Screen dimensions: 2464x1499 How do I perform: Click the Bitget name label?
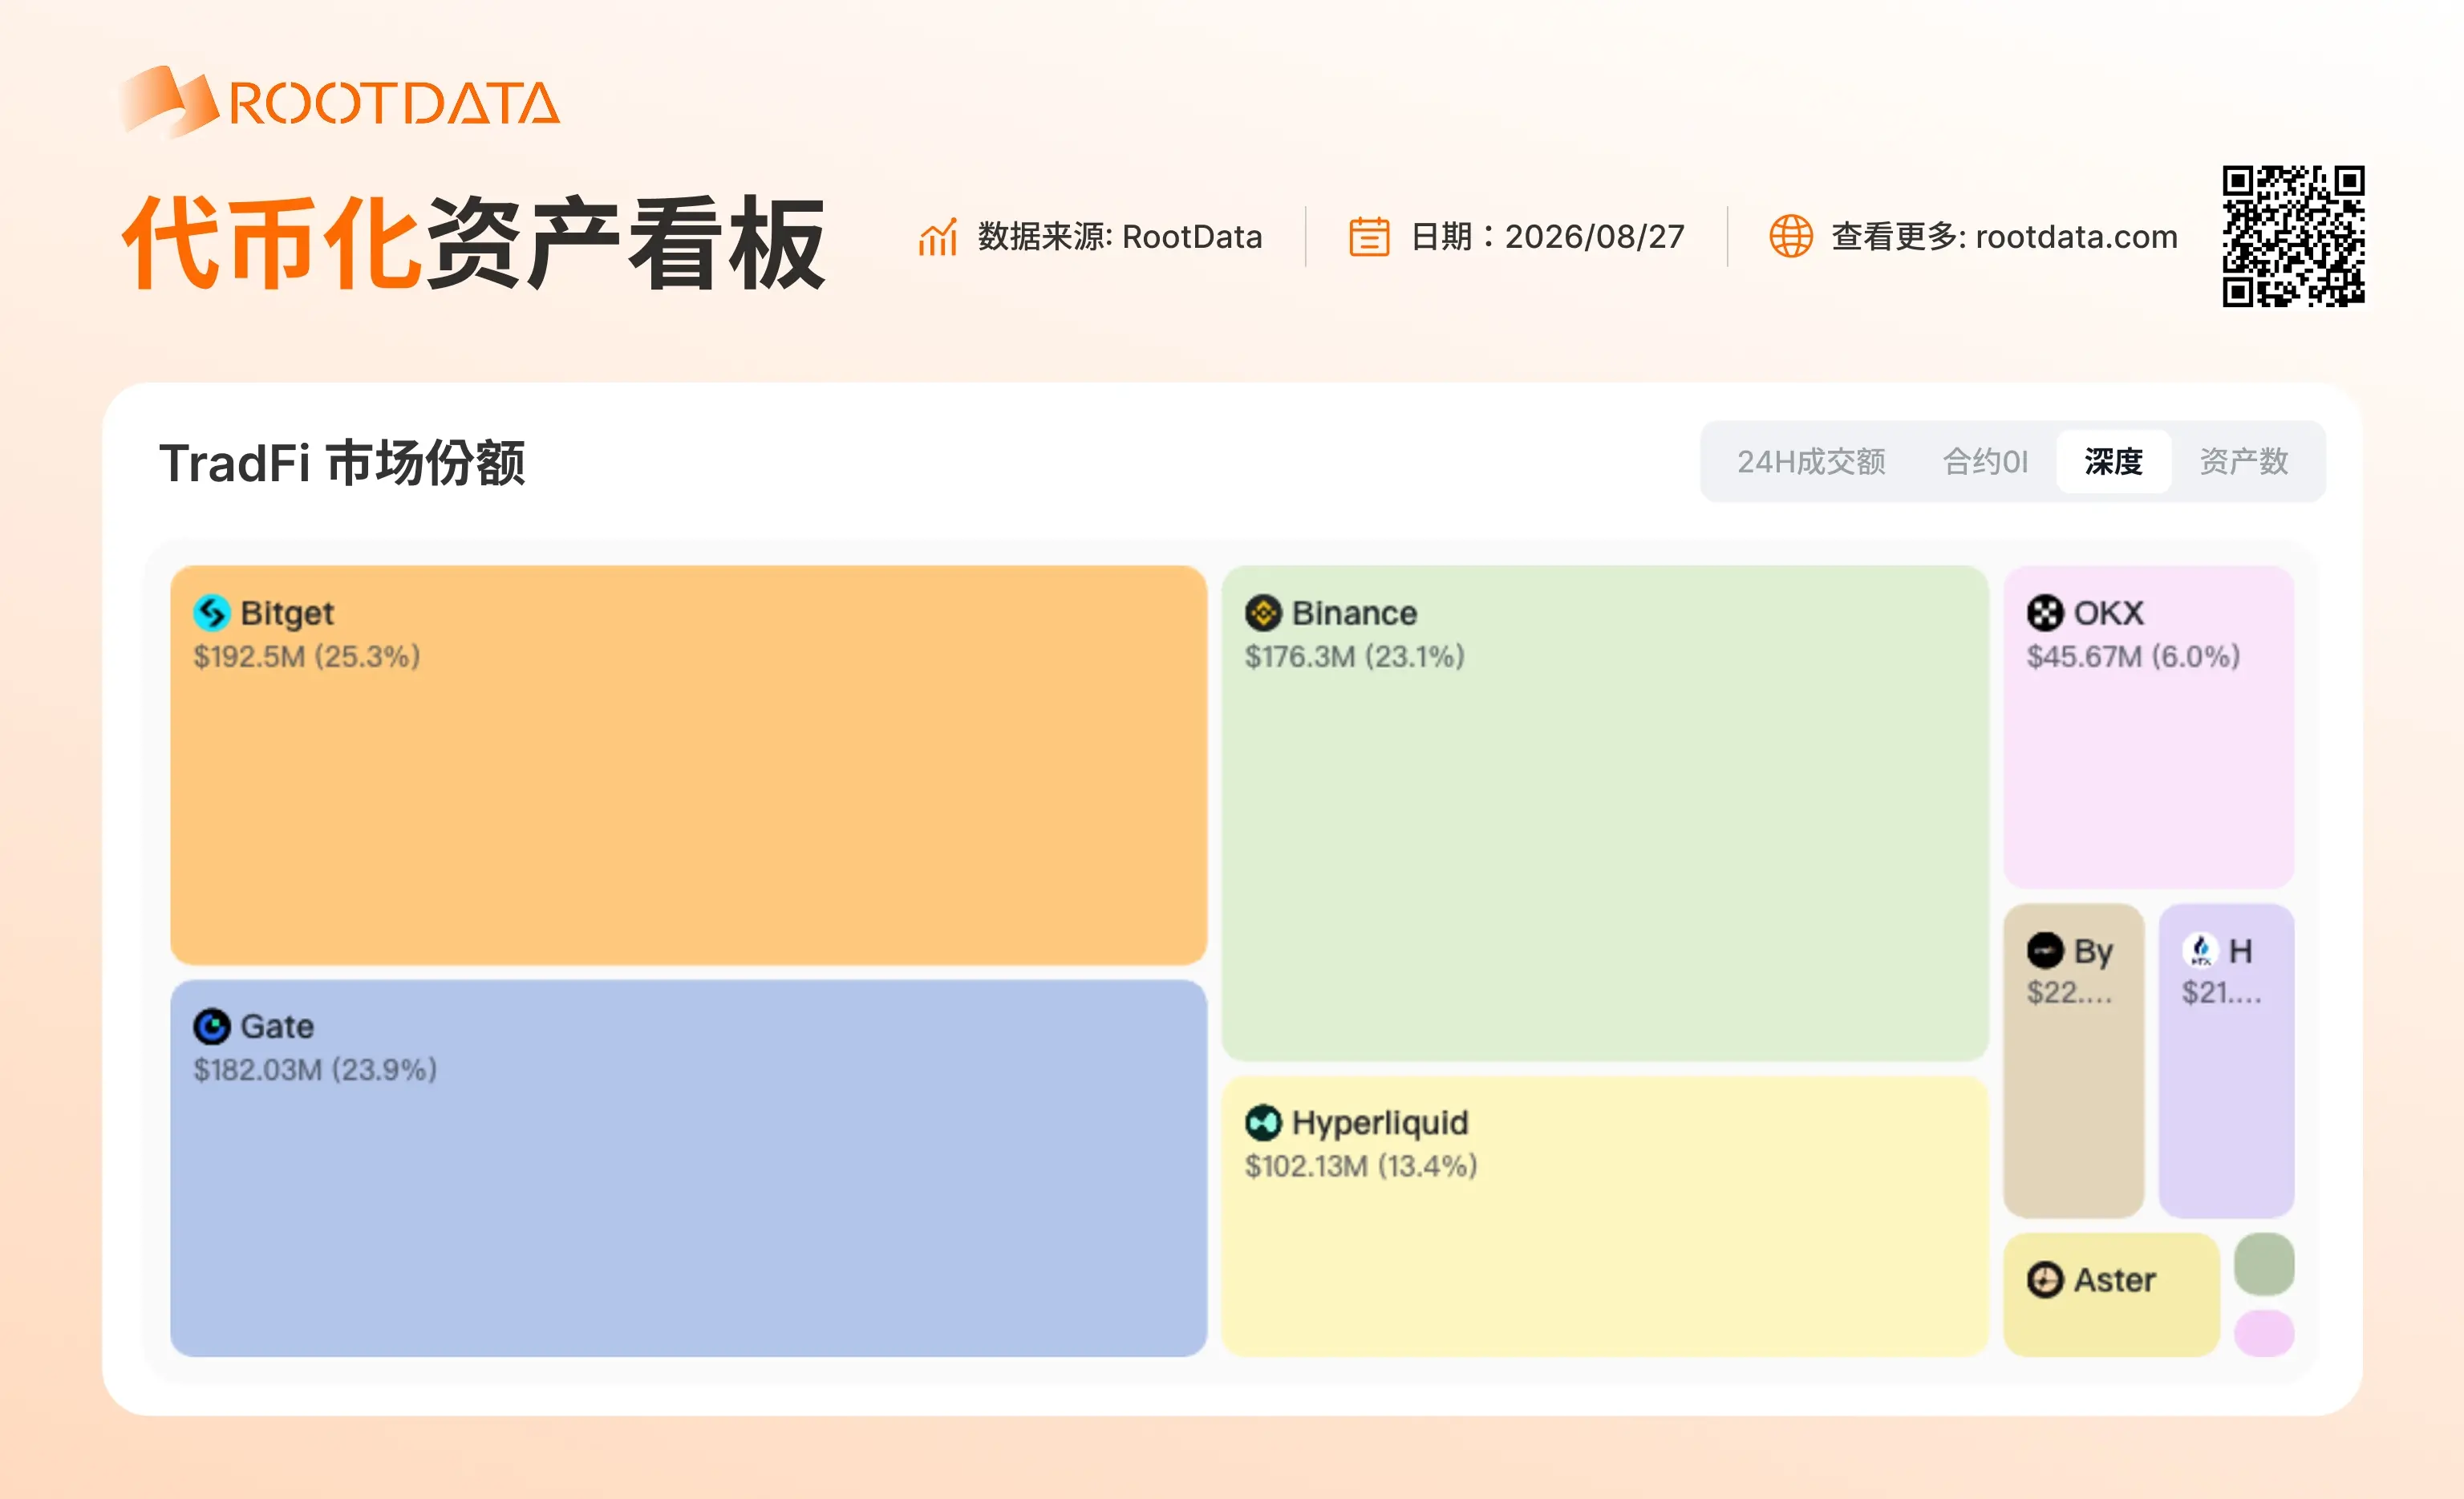(x=287, y=613)
